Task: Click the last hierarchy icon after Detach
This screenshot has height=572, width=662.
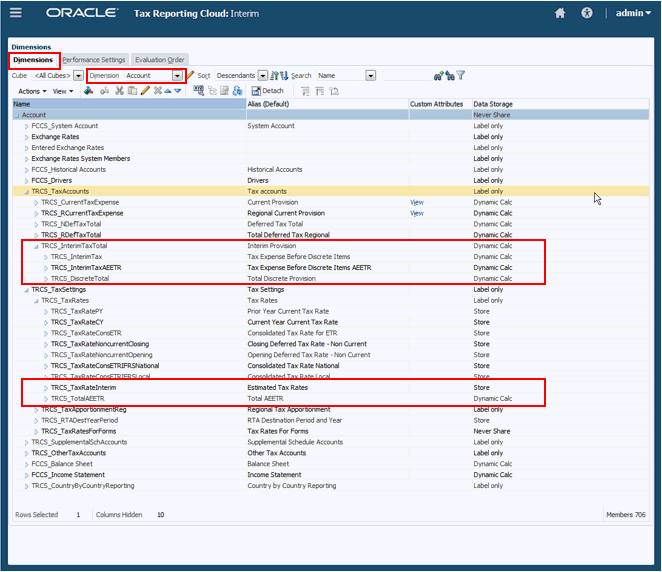Action: click(334, 91)
